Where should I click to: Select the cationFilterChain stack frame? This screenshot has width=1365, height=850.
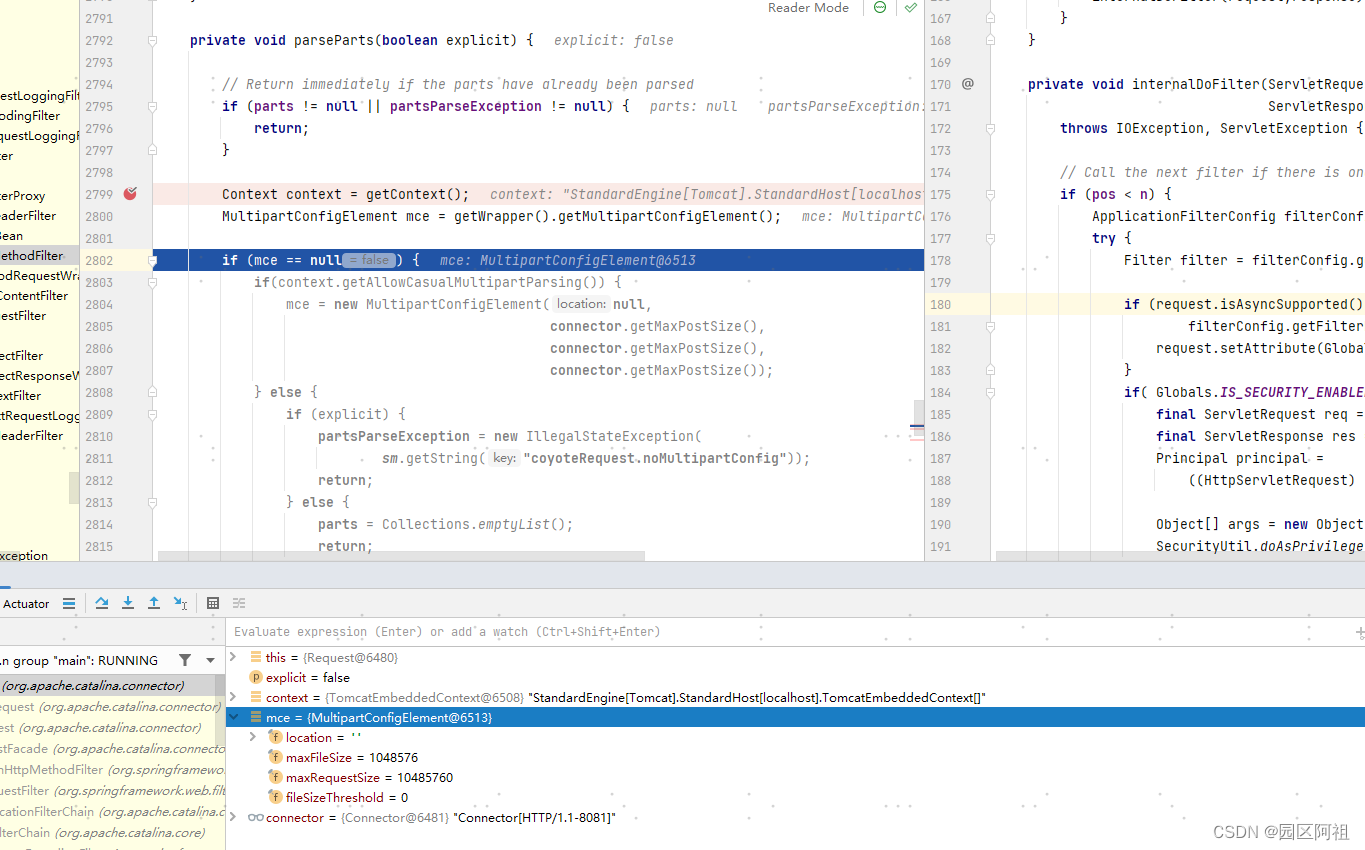[x=112, y=812]
